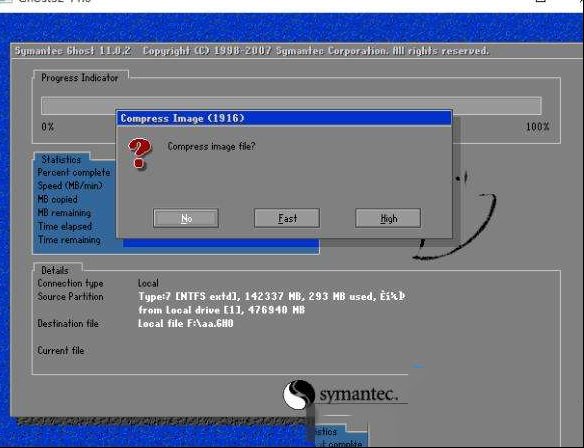Click the progress indicator bar
This screenshot has width=584, height=448.
(291, 106)
